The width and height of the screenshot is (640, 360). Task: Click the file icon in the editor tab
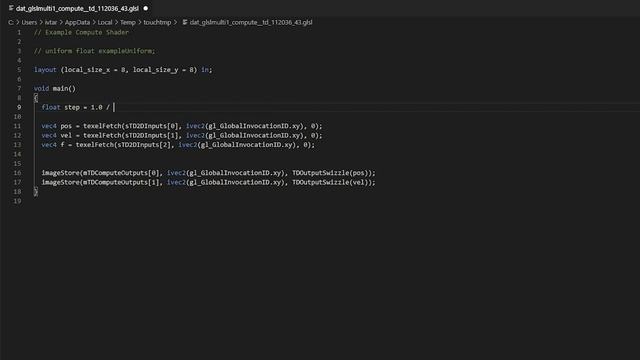(x=11, y=8)
